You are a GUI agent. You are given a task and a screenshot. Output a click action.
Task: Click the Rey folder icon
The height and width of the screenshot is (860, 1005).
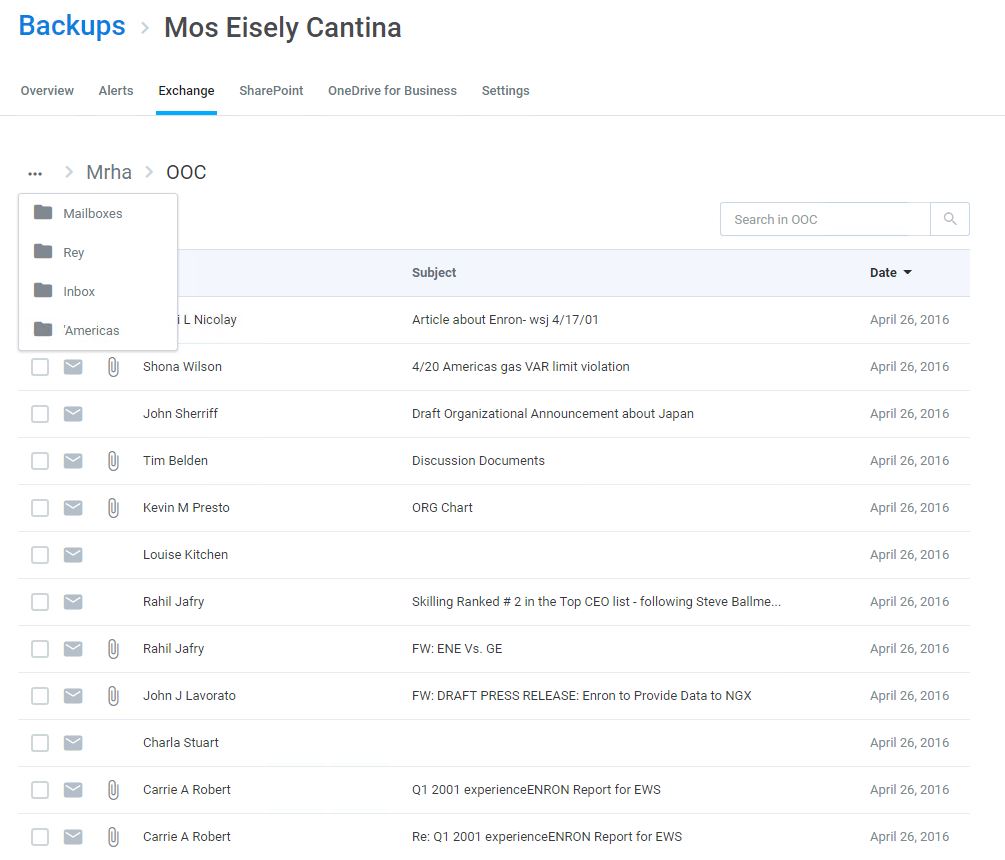pos(43,251)
